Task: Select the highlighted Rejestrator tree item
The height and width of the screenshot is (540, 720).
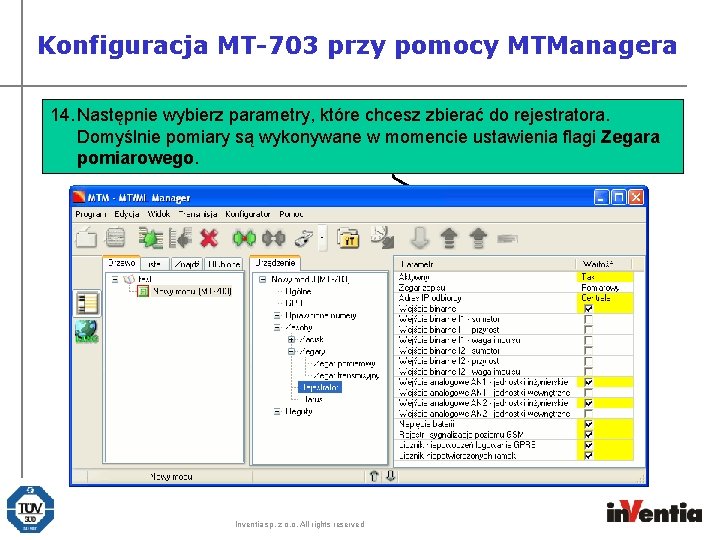Action: tap(320, 388)
